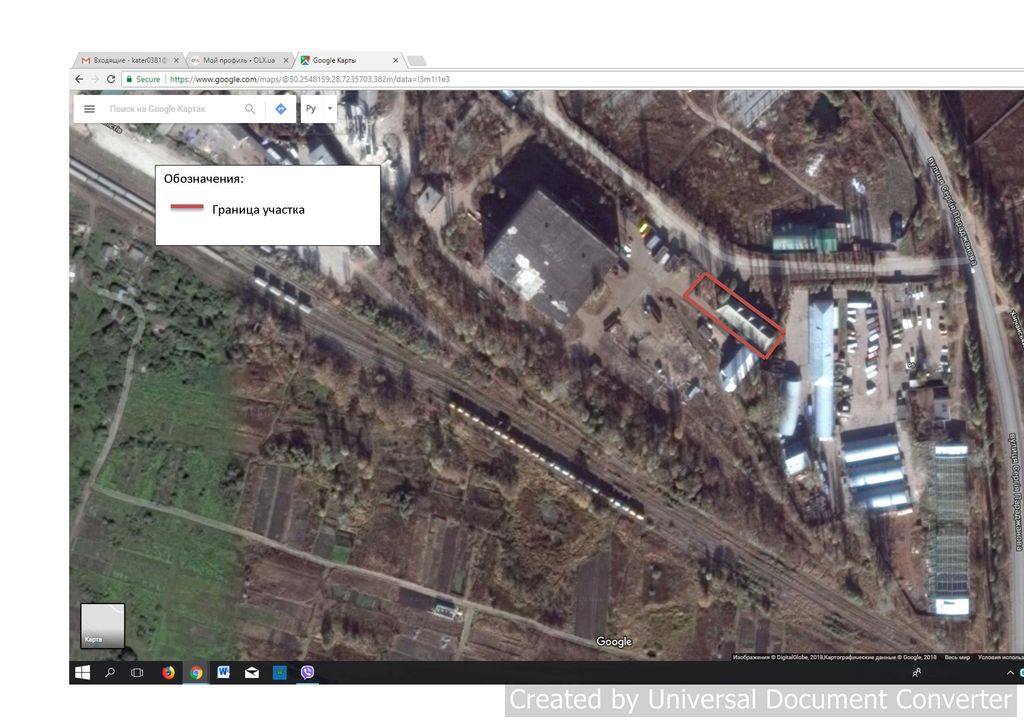Open a new browser tab
1024x724 pixels.
[x=417, y=61]
